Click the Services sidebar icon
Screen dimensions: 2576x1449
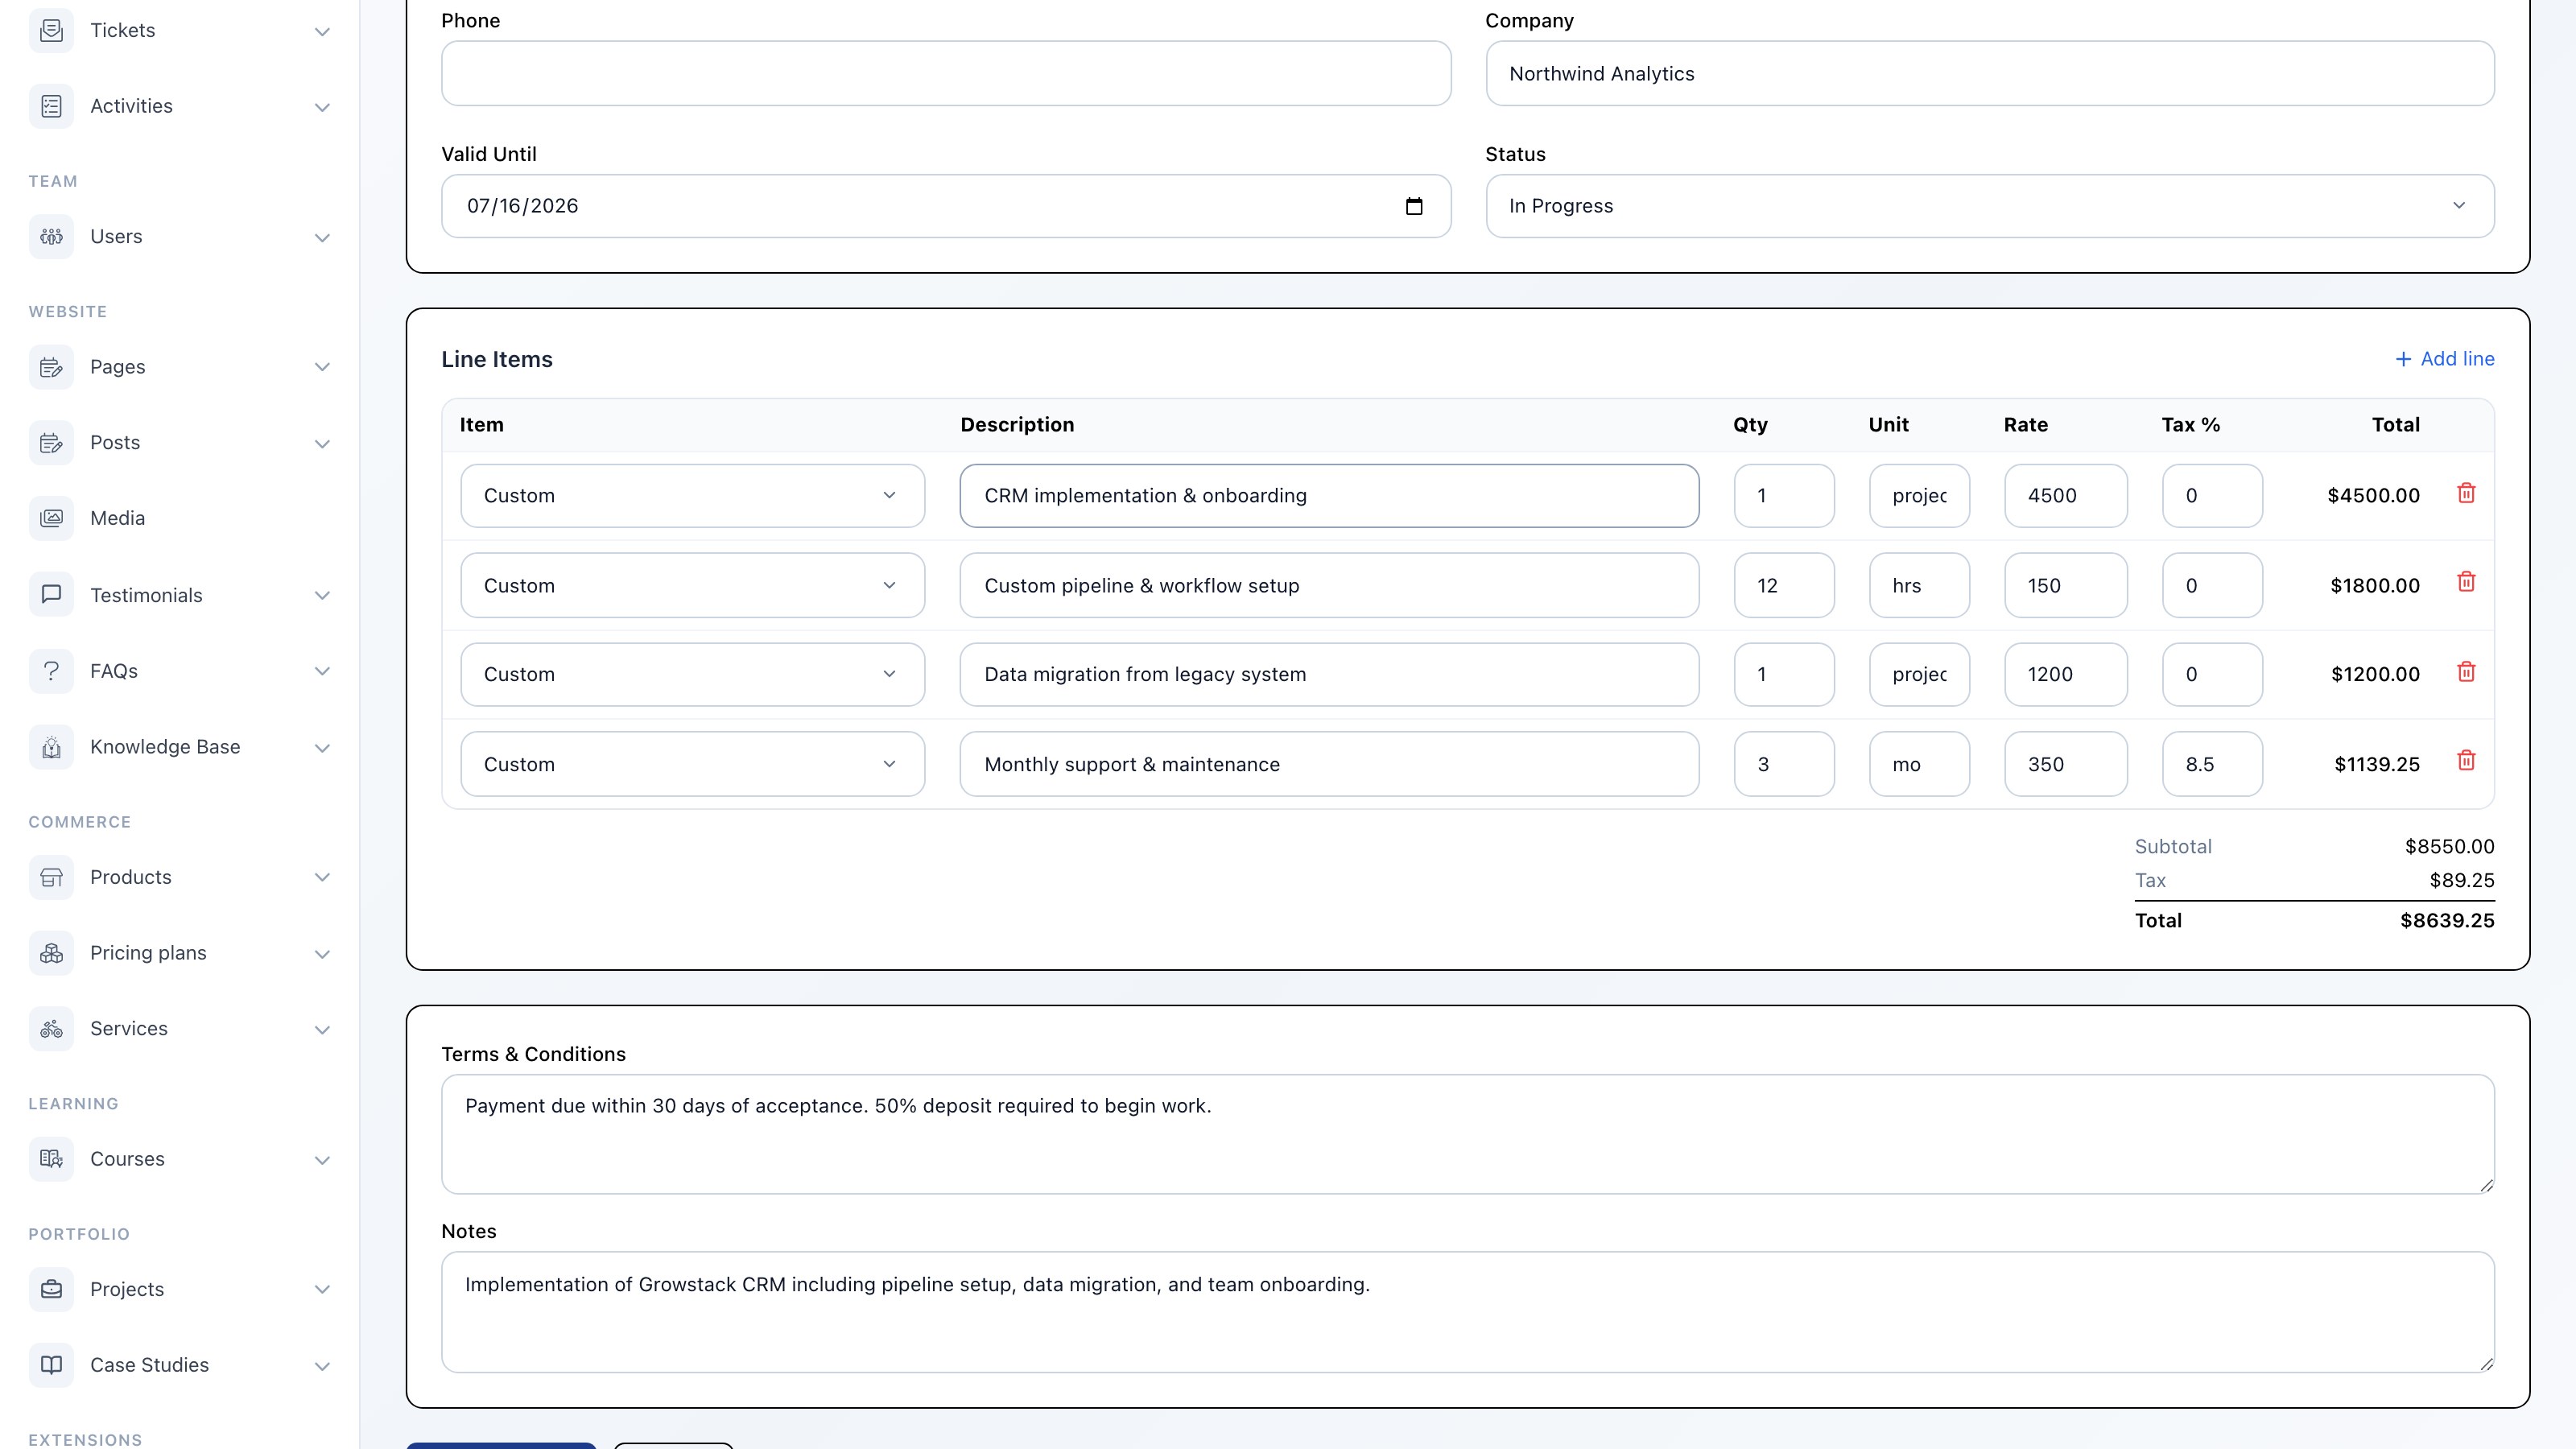point(51,1029)
